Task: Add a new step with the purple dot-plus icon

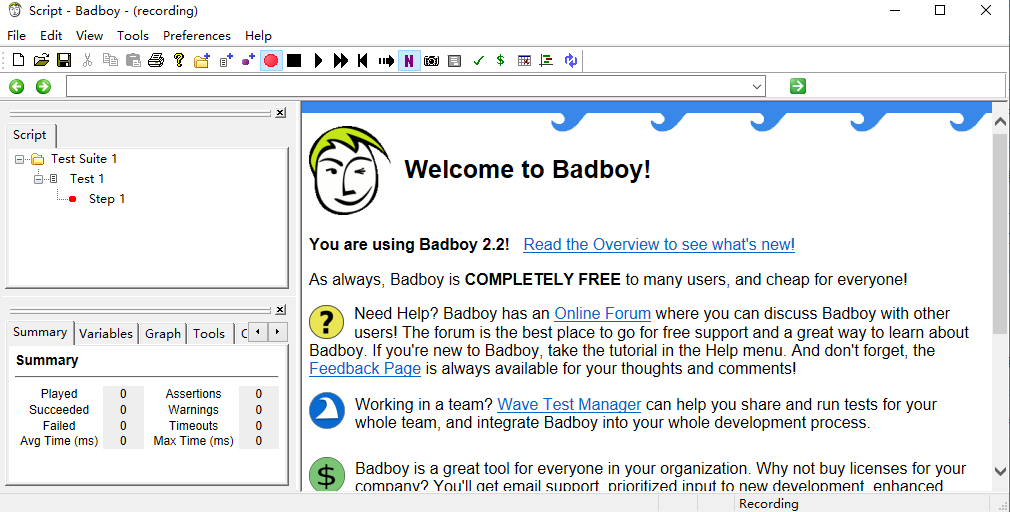Action: (248, 61)
